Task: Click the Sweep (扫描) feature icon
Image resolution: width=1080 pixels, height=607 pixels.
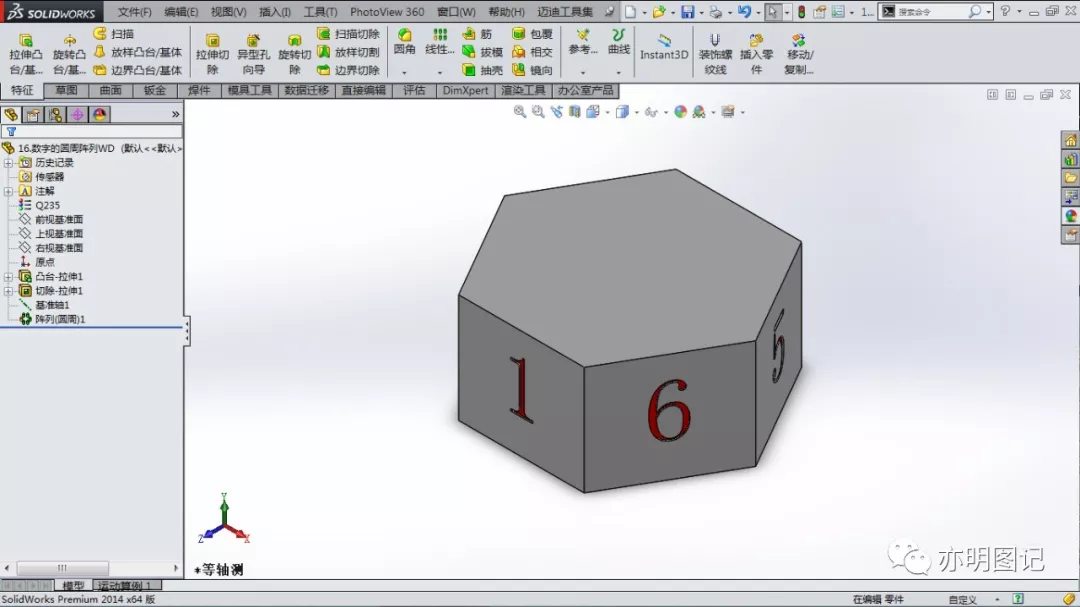Action: point(100,34)
